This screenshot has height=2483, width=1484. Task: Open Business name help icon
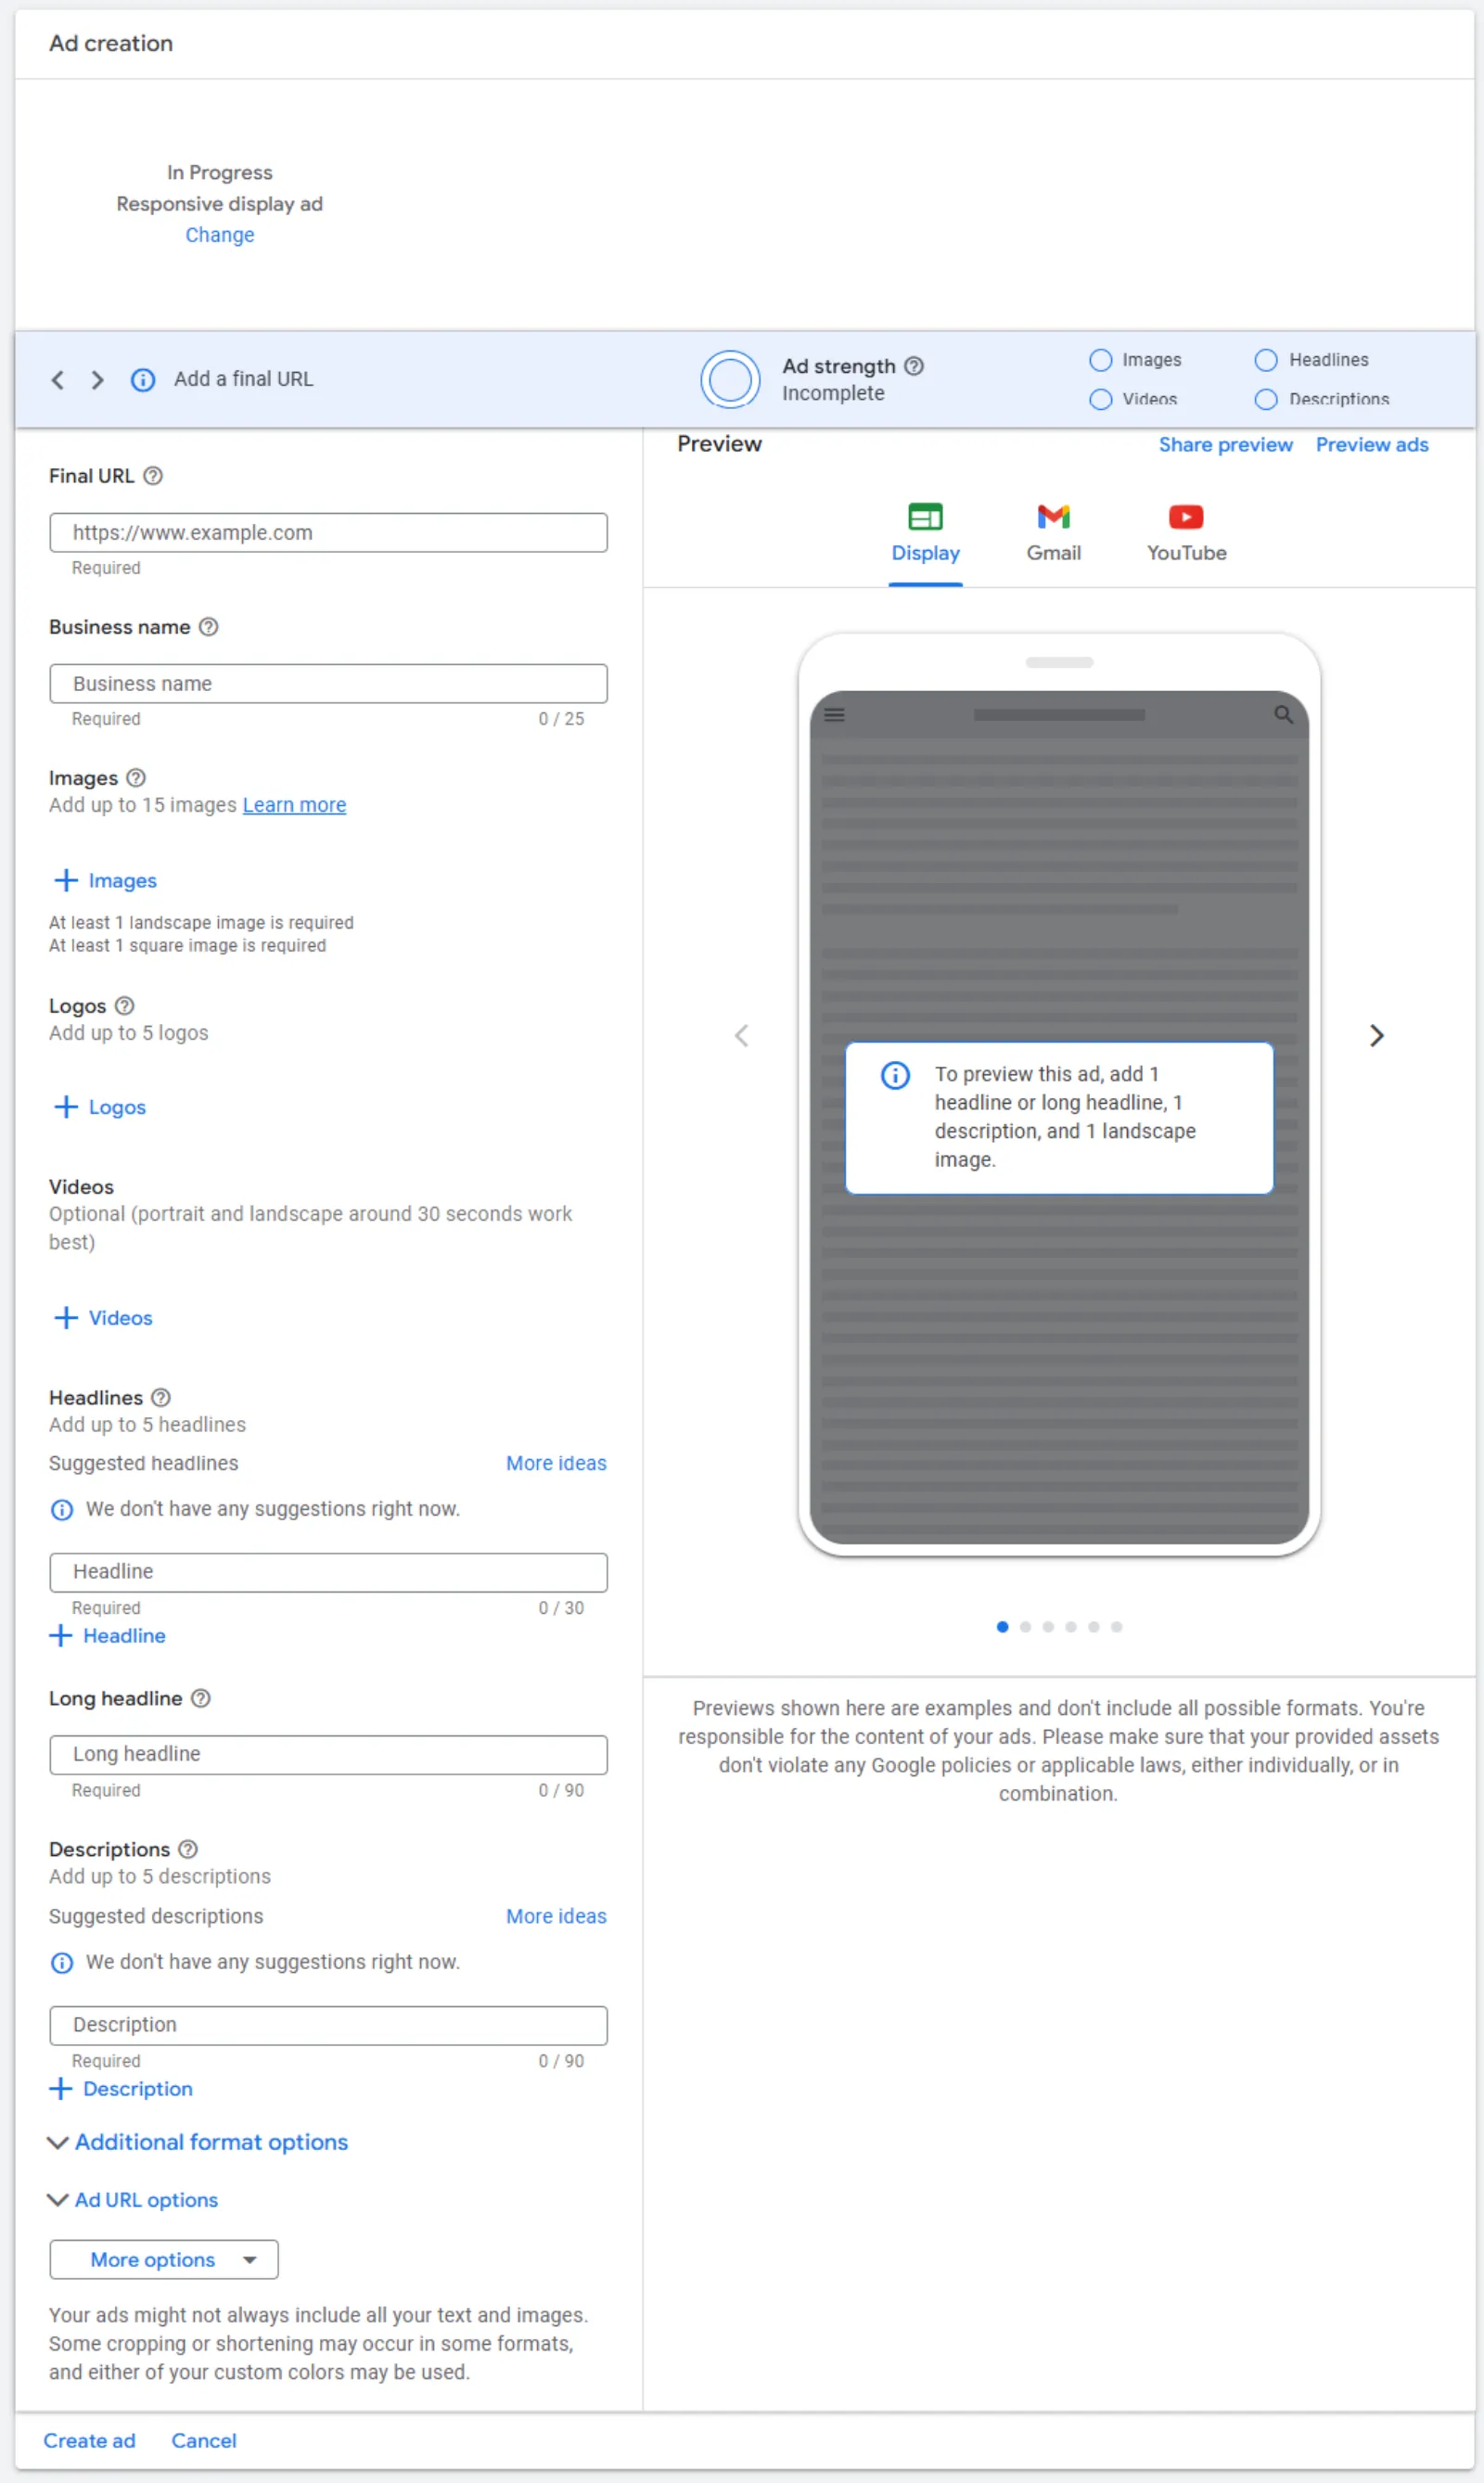tap(209, 627)
